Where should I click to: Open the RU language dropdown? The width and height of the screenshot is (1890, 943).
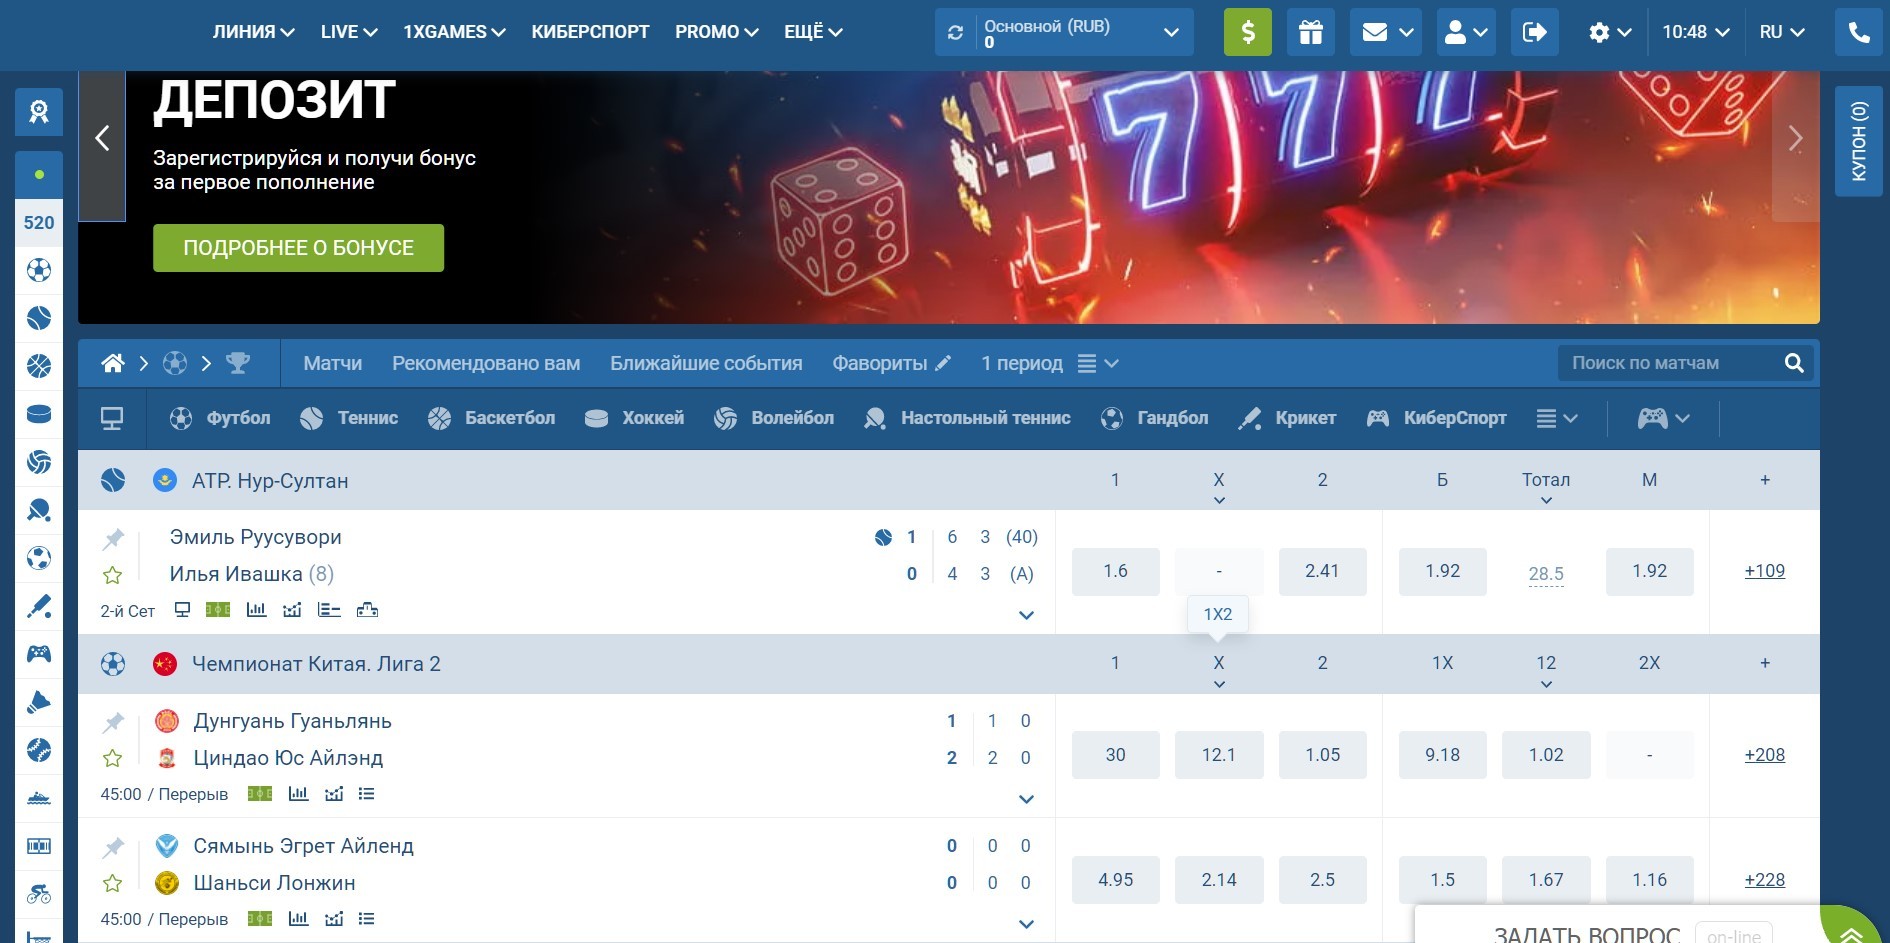point(1782,32)
